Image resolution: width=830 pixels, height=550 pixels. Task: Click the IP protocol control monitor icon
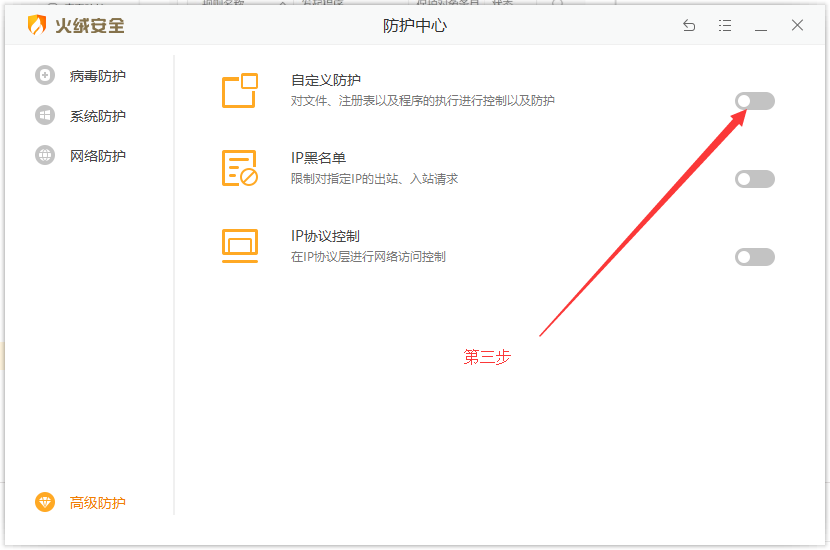(240, 246)
